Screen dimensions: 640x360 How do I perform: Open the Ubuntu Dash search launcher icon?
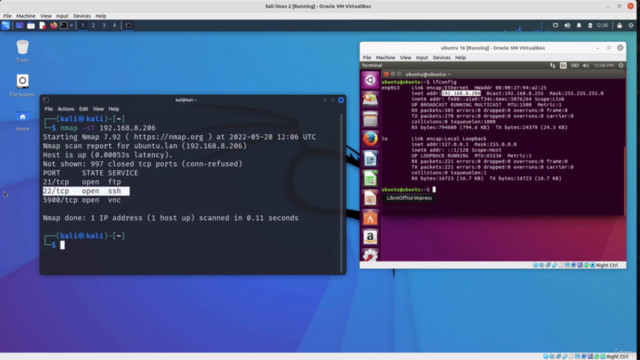(x=370, y=80)
